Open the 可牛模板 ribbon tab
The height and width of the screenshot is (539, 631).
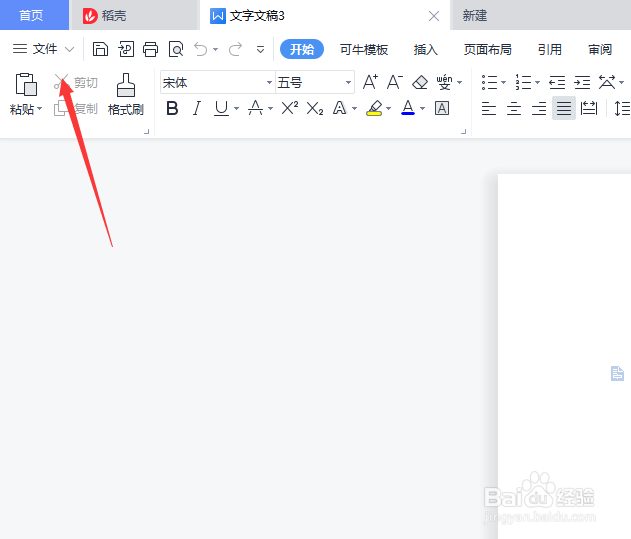click(x=364, y=50)
